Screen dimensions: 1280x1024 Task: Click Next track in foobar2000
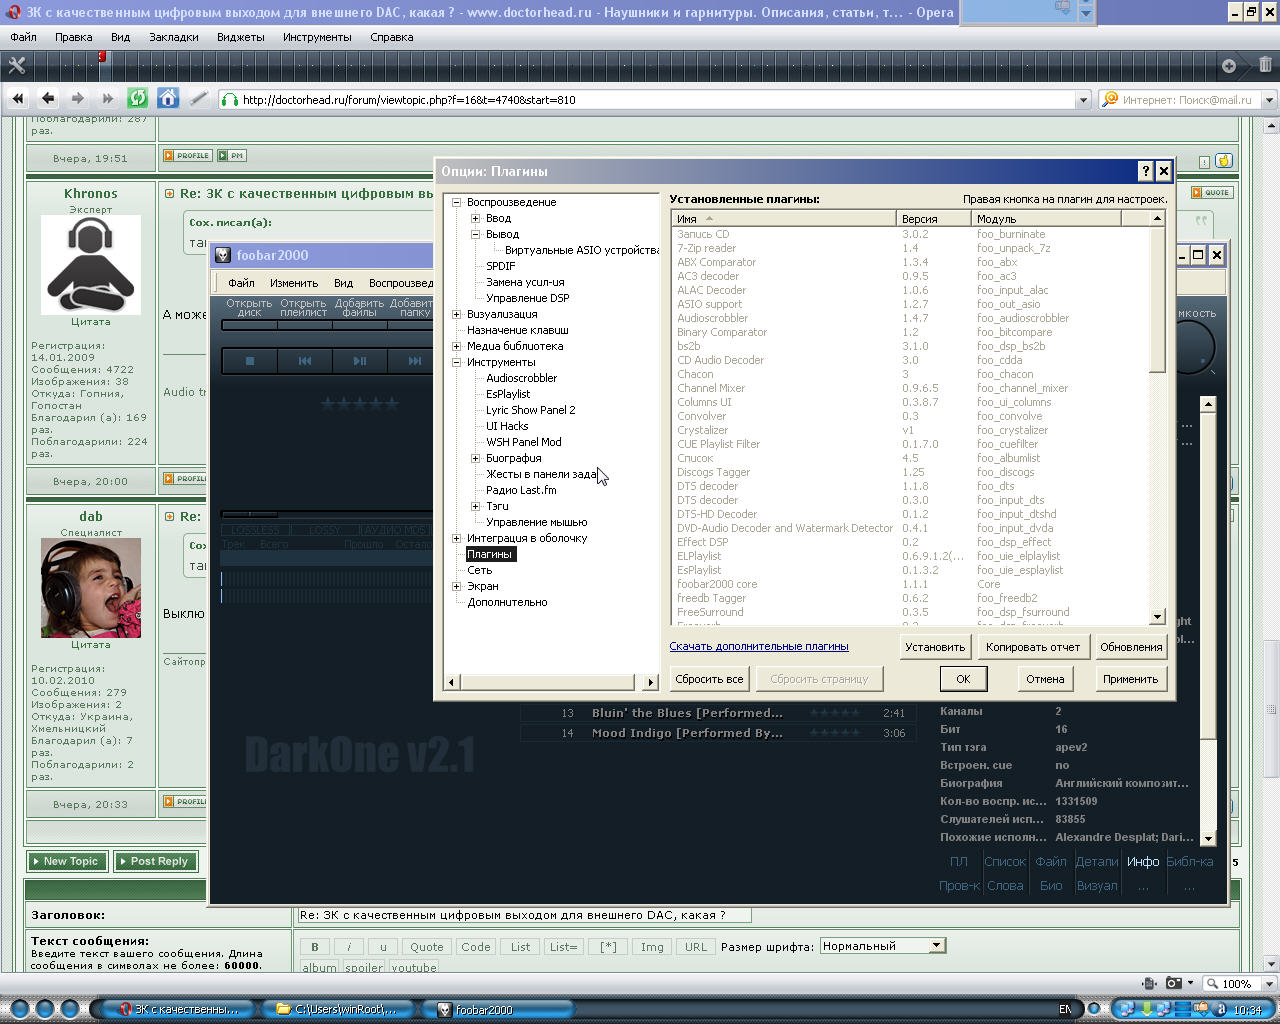(413, 361)
